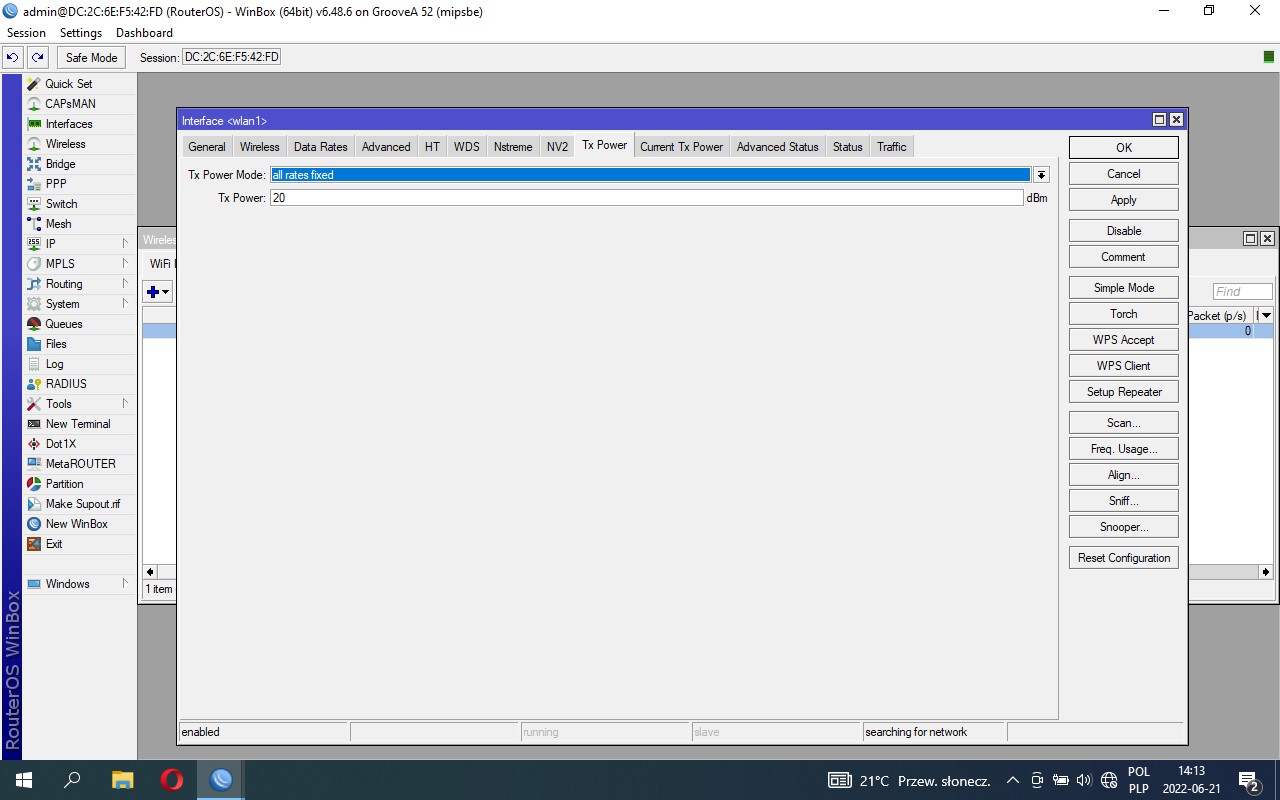Click the Session MAC address field
The width and height of the screenshot is (1280, 800).
pyautogui.click(x=231, y=58)
